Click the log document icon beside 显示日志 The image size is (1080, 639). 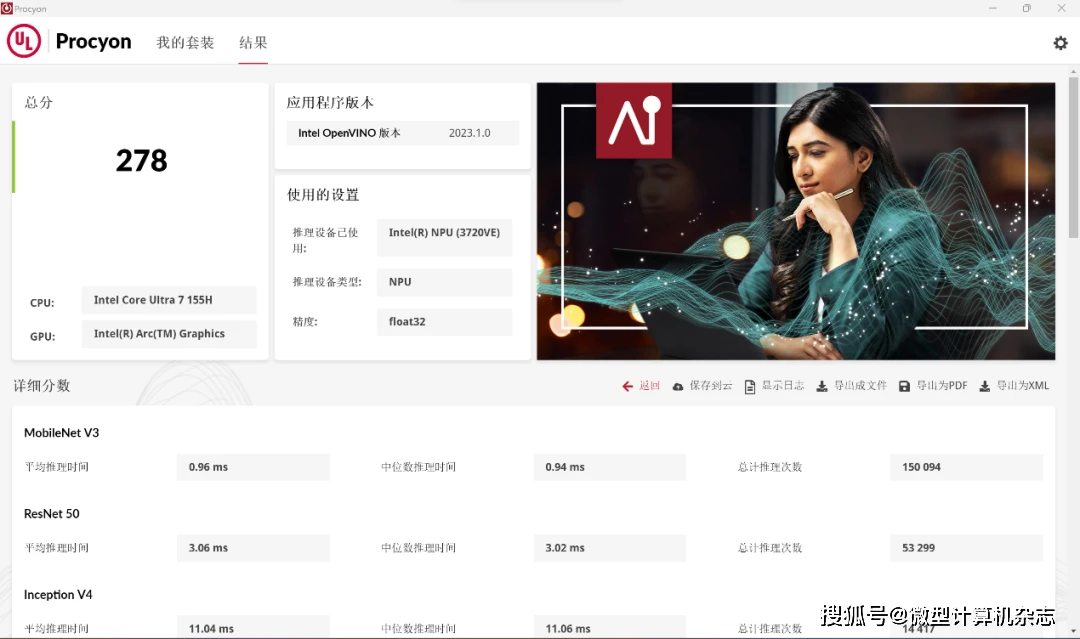tap(749, 385)
